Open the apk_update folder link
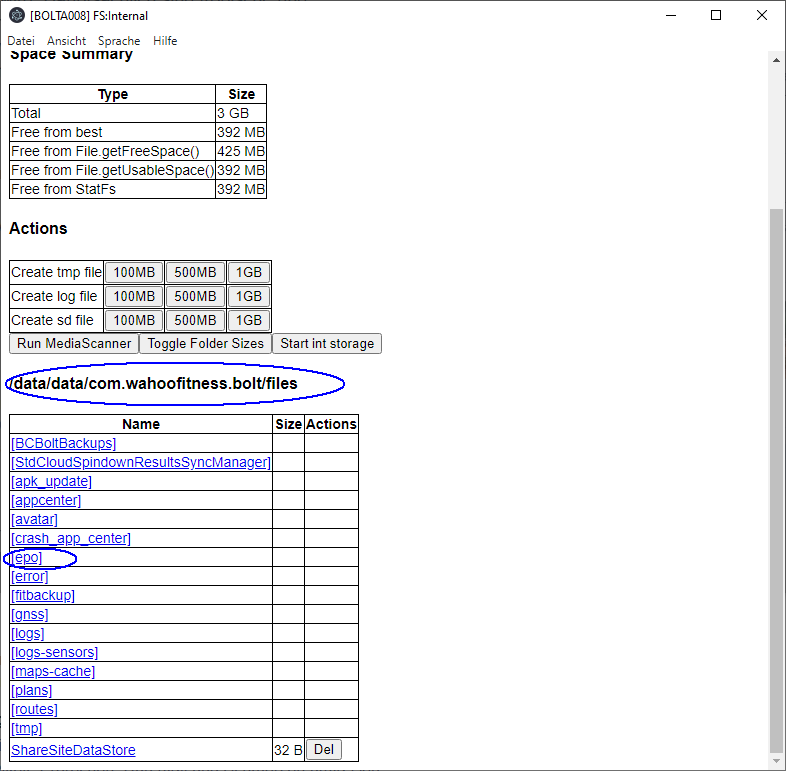The image size is (786, 771). (52, 481)
